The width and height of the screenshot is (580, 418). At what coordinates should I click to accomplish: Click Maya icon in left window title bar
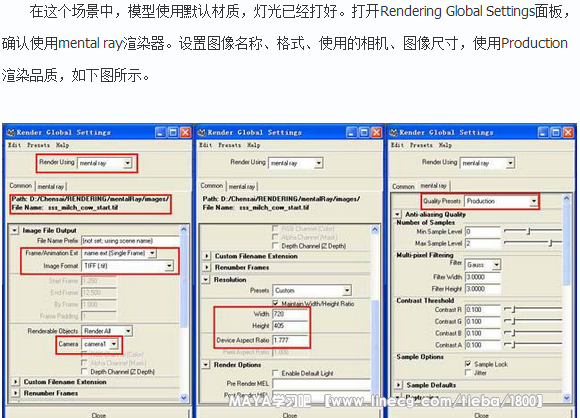(11, 132)
